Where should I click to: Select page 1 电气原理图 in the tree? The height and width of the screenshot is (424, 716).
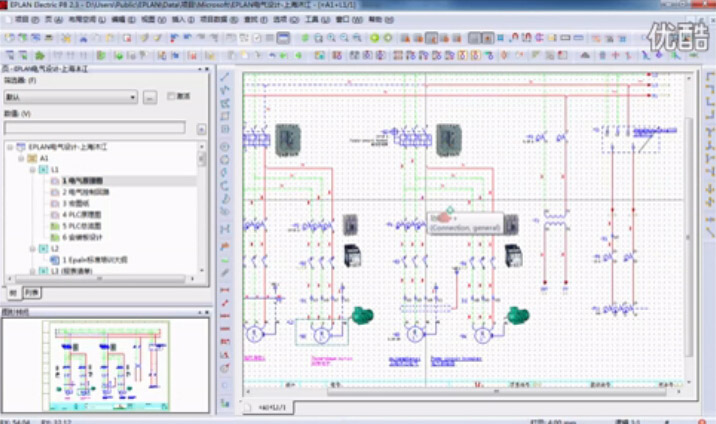point(82,181)
